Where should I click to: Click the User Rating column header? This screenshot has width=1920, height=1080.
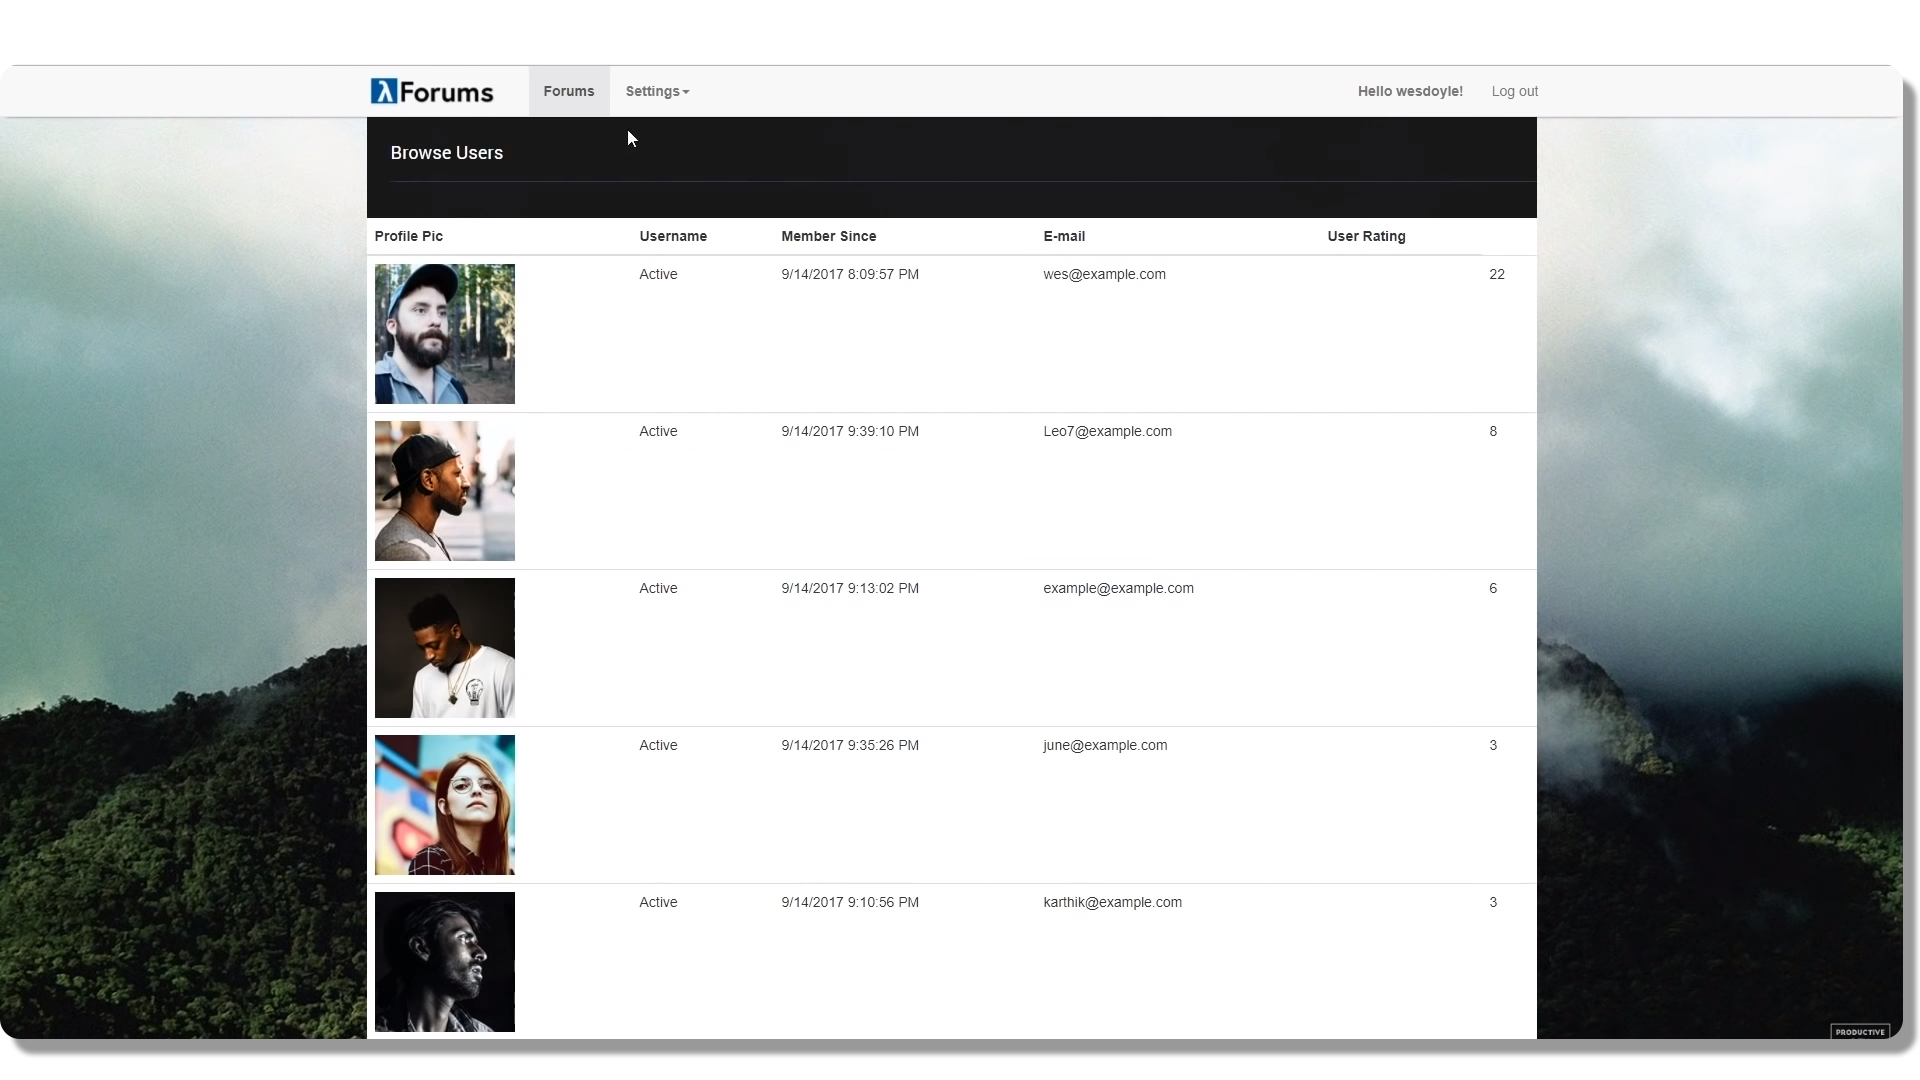coord(1366,236)
